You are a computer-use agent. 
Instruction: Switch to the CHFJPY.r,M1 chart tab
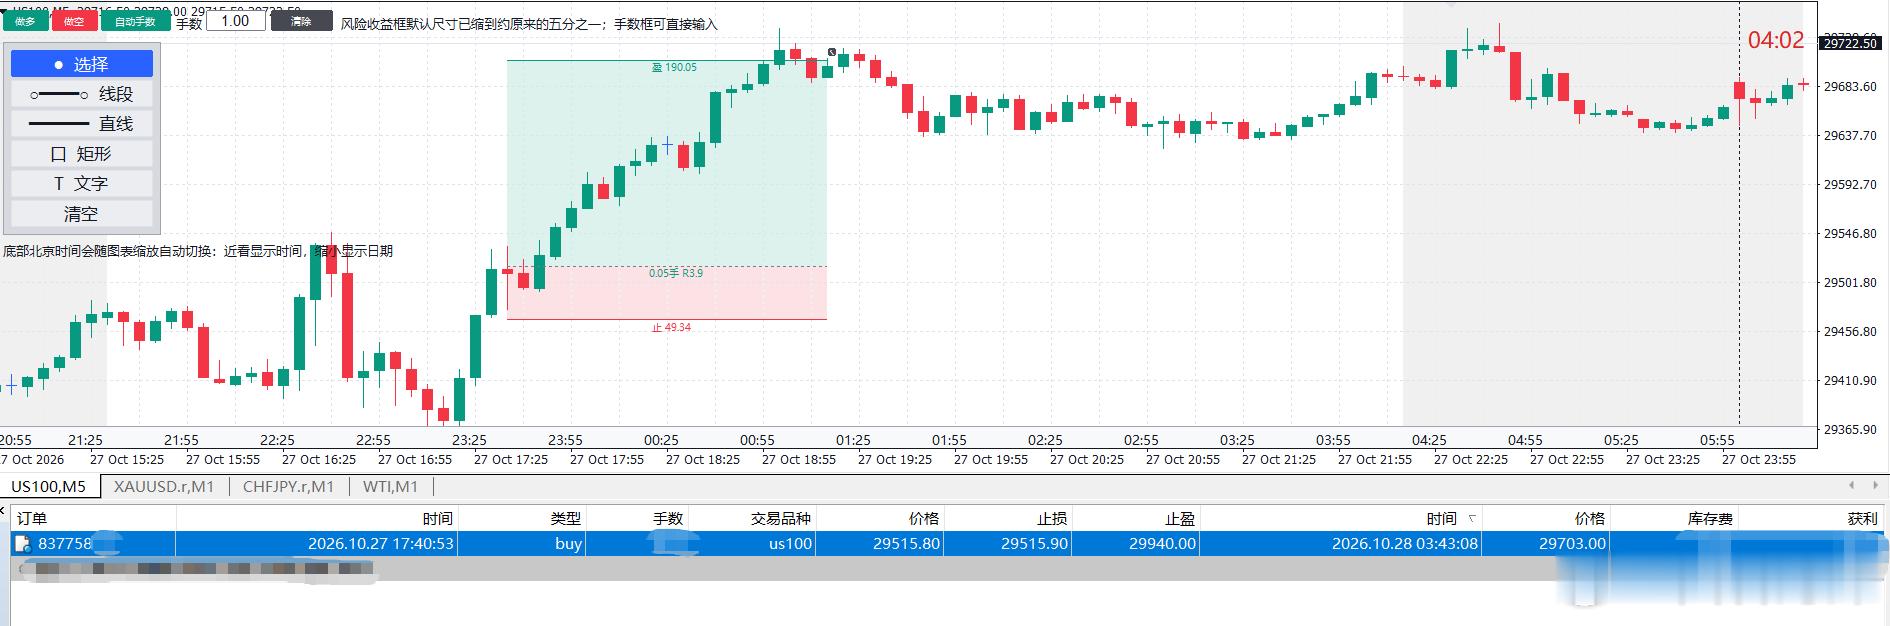pyautogui.click(x=289, y=487)
